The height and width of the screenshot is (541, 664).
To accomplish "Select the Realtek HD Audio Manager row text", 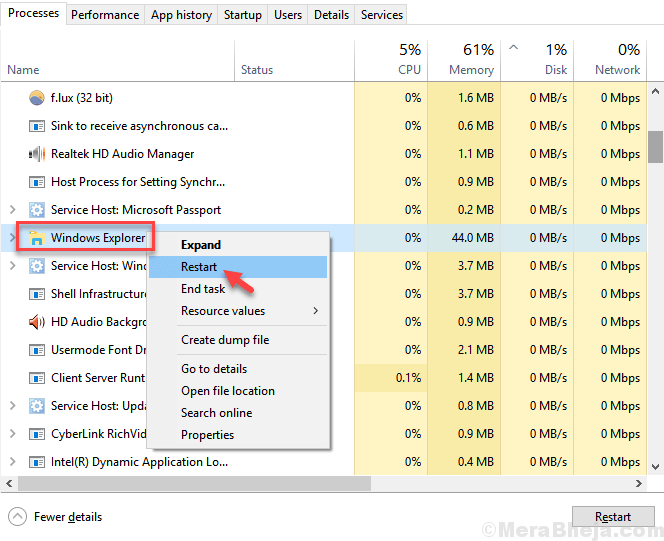I will pyautogui.click(x=122, y=154).
